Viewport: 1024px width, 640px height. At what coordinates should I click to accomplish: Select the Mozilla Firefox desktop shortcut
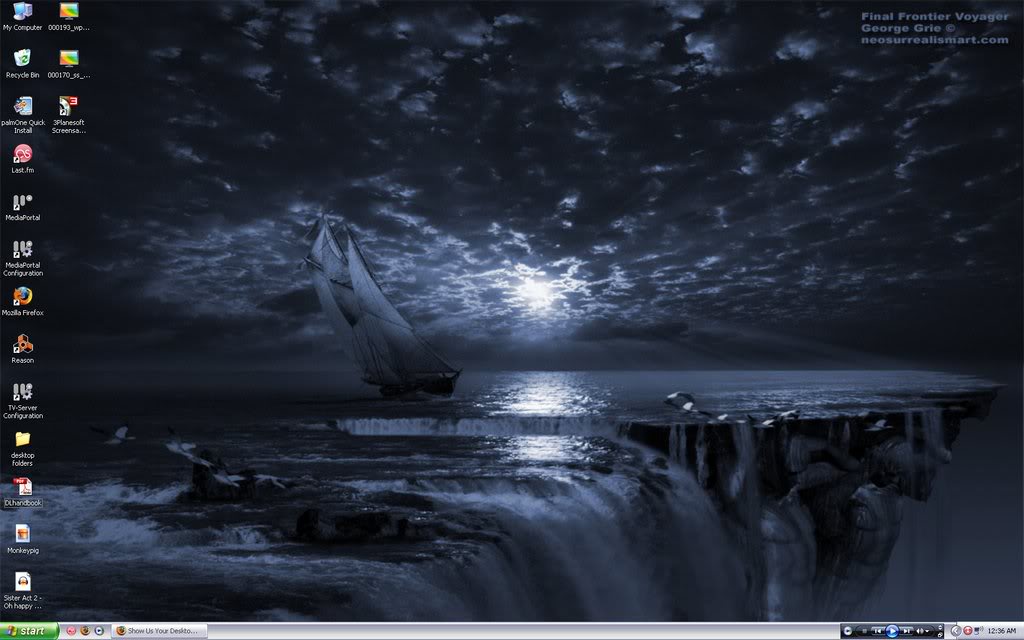point(22,302)
